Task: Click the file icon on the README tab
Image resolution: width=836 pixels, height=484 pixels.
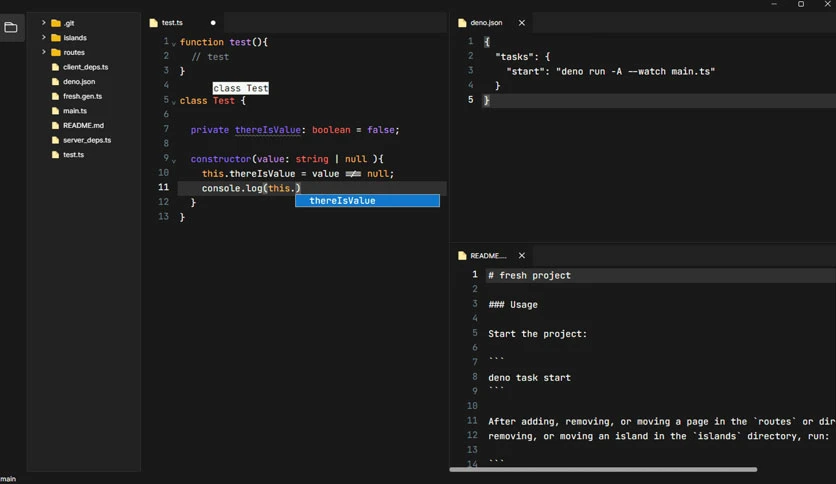Action: point(462,256)
